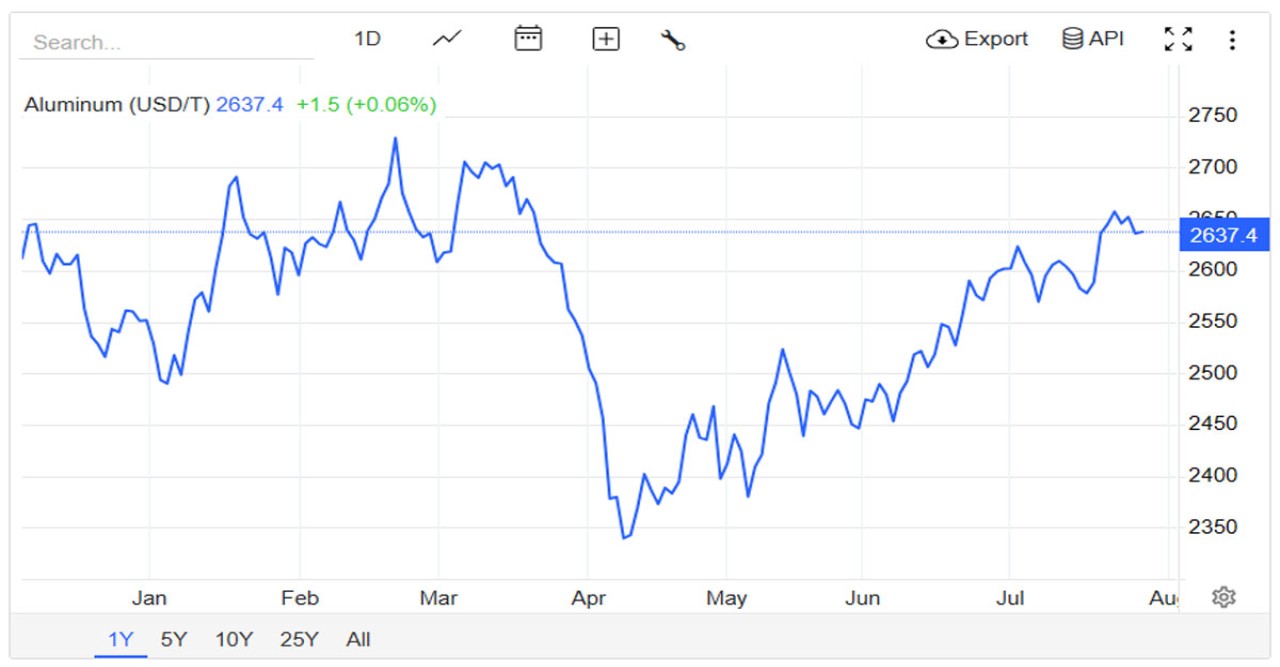Select the line chart type icon
The width and height of the screenshot is (1280, 667).
pyautogui.click(x=446, y=38)
